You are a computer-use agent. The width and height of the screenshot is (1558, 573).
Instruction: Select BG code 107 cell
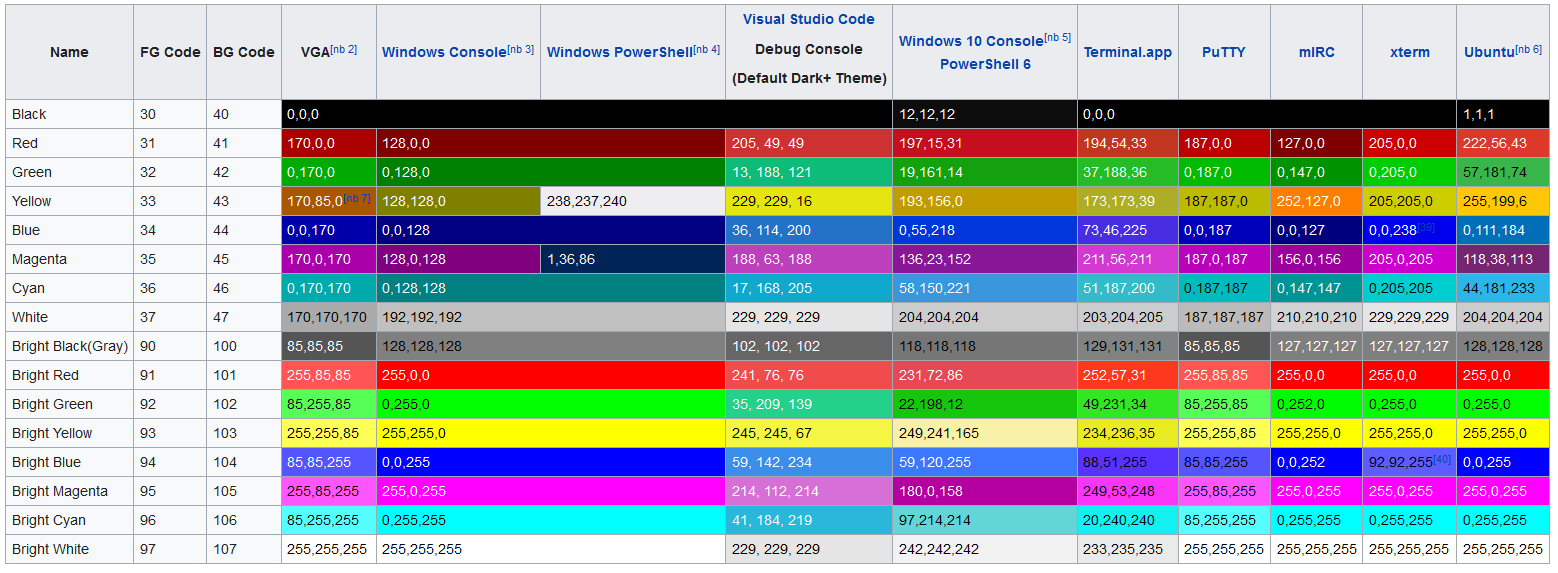point(244,549)
